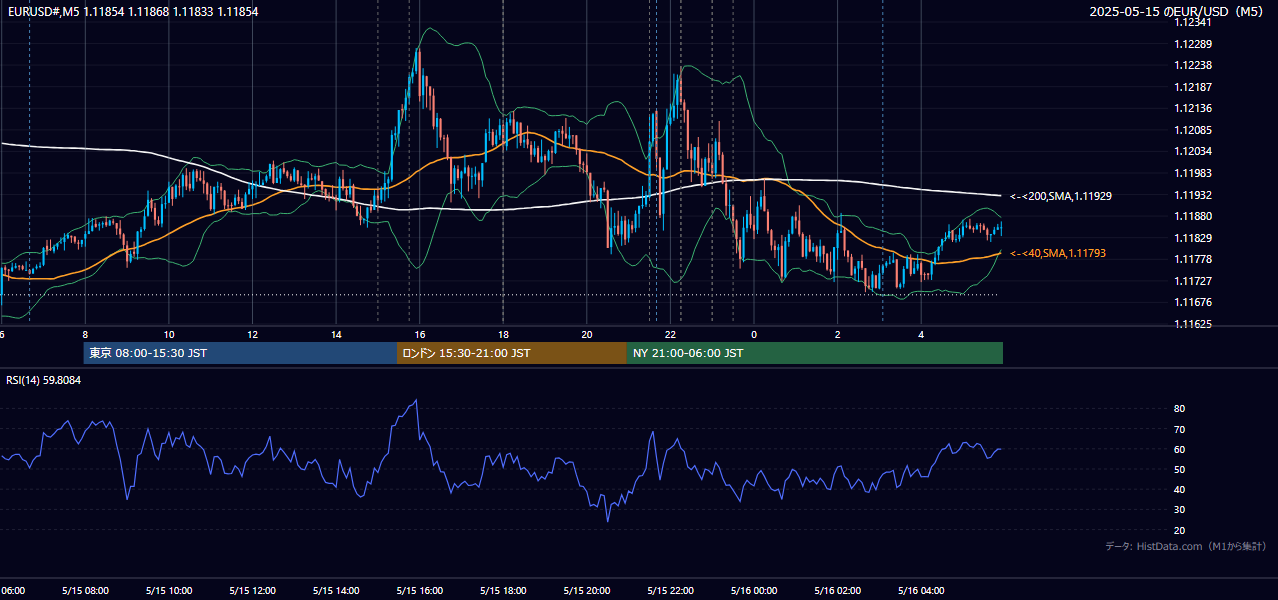Click price axis value 1.11778
Screen dimensions: 1278x600
[x=1194, y=259]
